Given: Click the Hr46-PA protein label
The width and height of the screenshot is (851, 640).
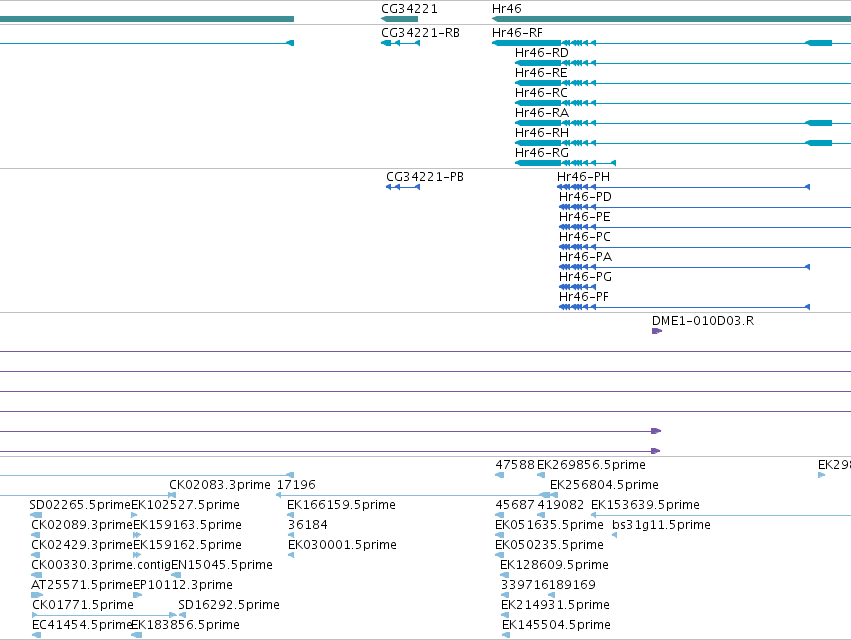Looking at the screenshot, I should (585, 257).
